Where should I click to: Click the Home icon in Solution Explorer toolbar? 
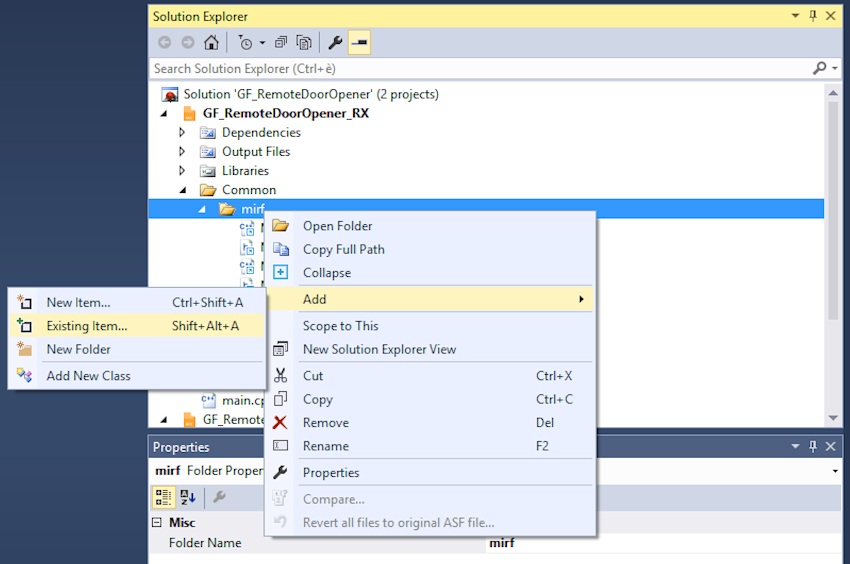point(211,42)
